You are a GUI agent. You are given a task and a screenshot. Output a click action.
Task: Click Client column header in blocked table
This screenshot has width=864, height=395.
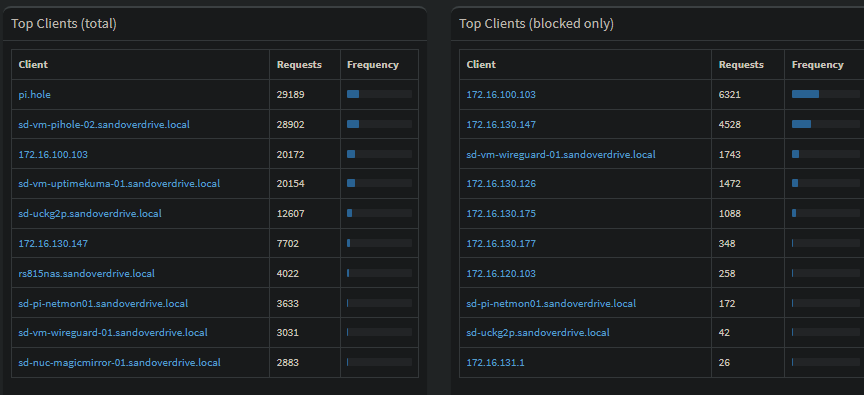[481, 64]
